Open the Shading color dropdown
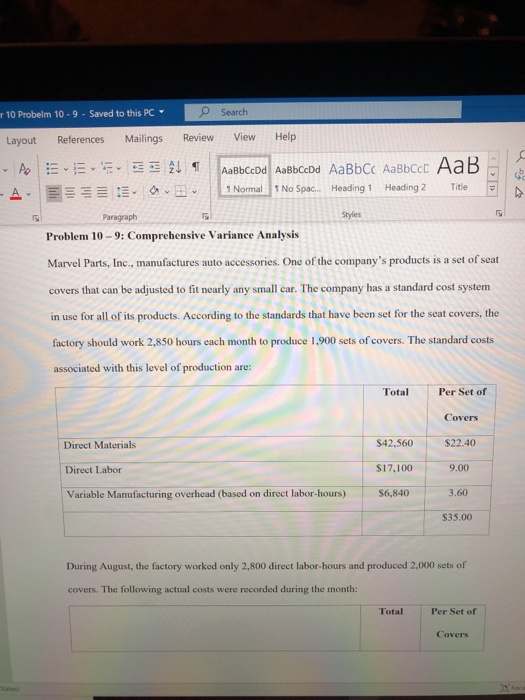The width and height of the screenshot is (525, 700). [167, 192]
